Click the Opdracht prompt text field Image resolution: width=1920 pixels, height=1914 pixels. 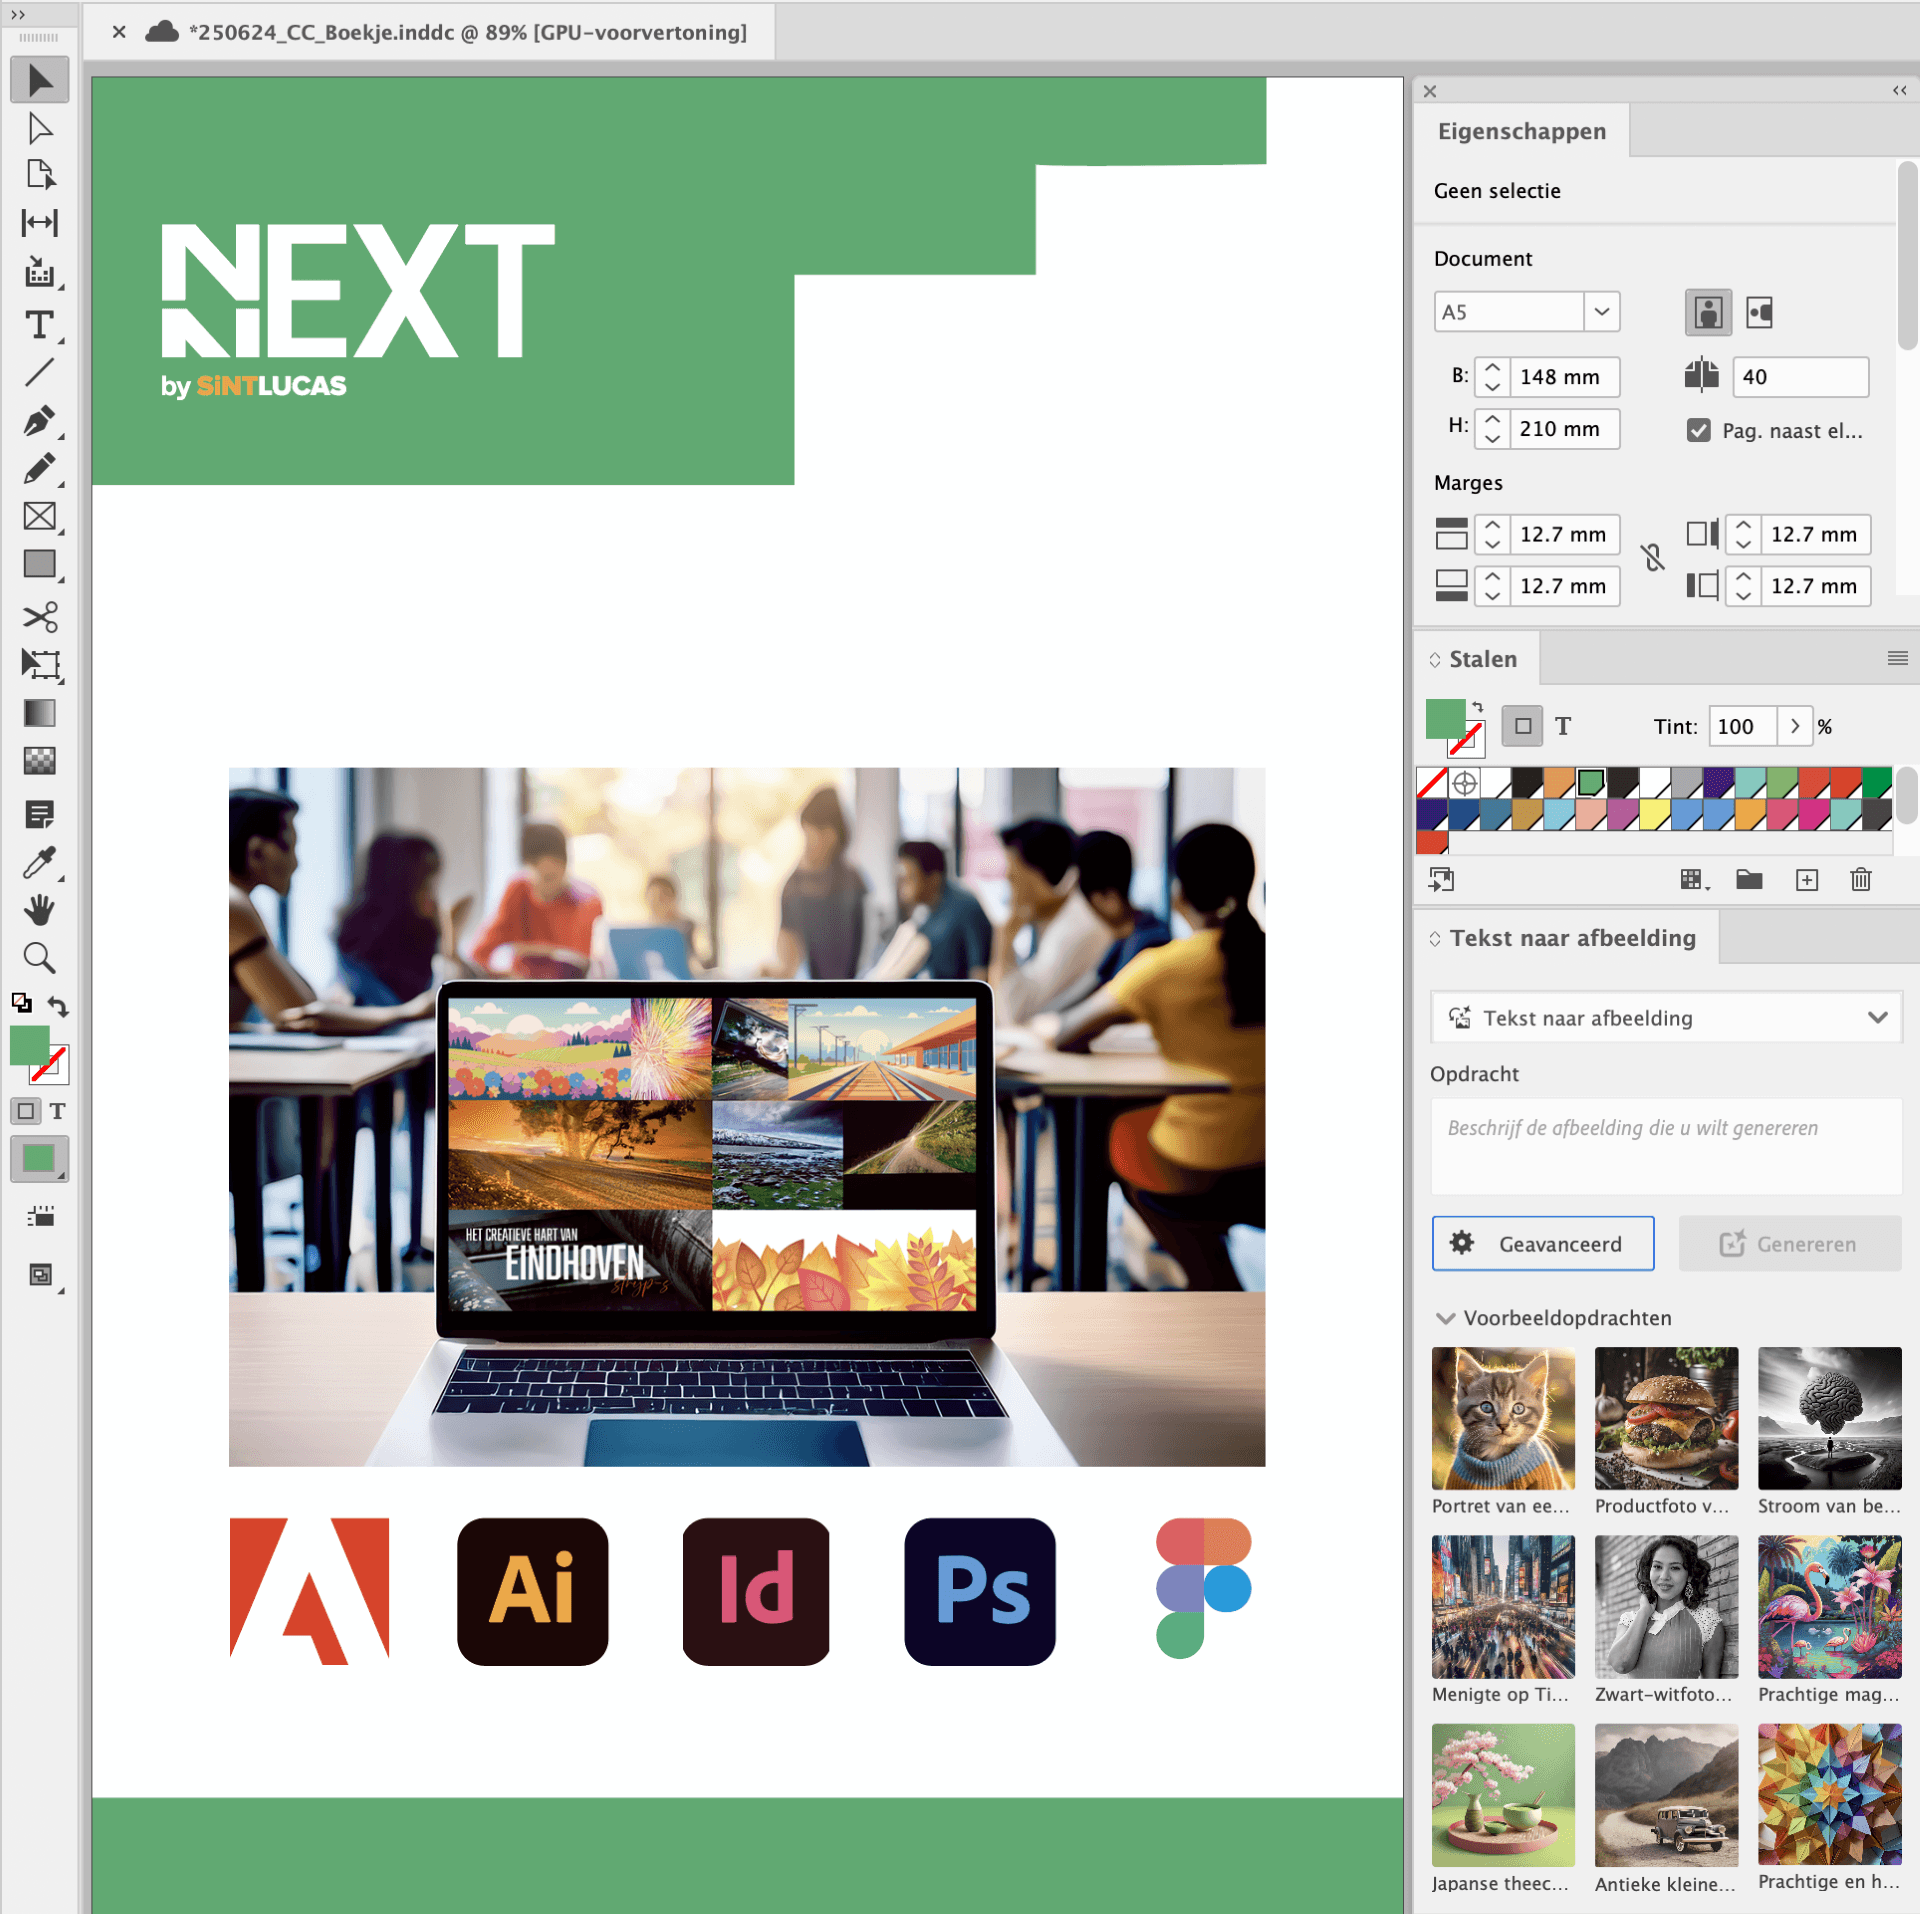coord(1666,1146)
